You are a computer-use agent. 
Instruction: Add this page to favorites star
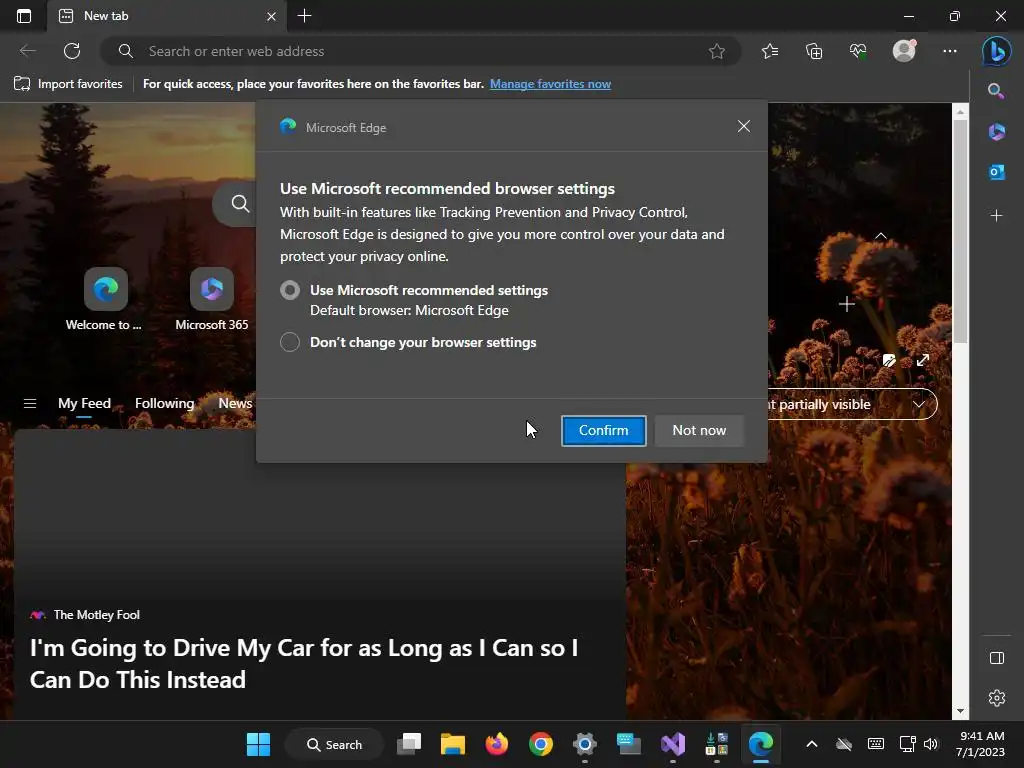click(x=716, y=51)
